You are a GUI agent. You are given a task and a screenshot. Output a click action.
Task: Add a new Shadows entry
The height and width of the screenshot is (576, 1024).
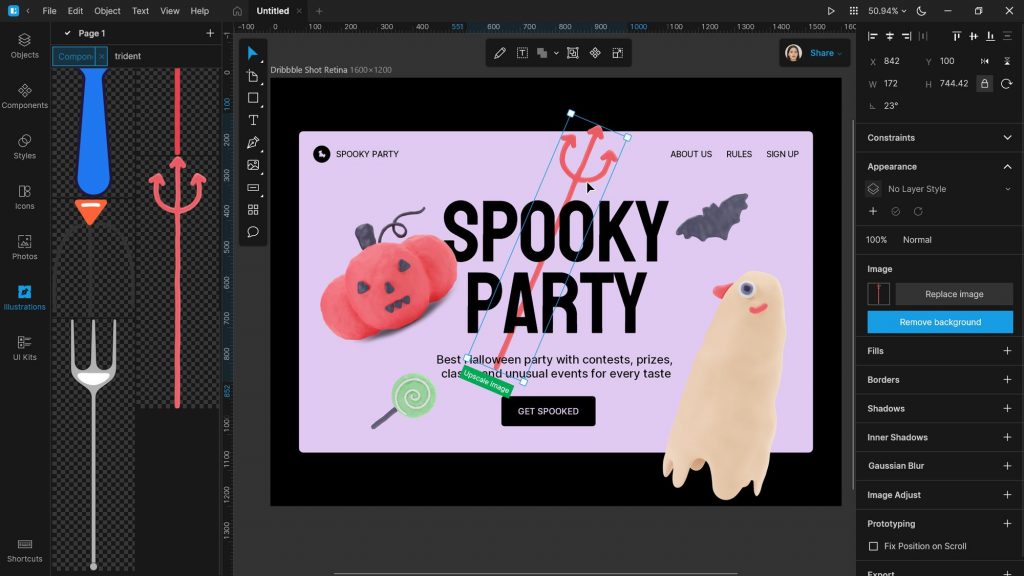click(x=1007, y=408)
